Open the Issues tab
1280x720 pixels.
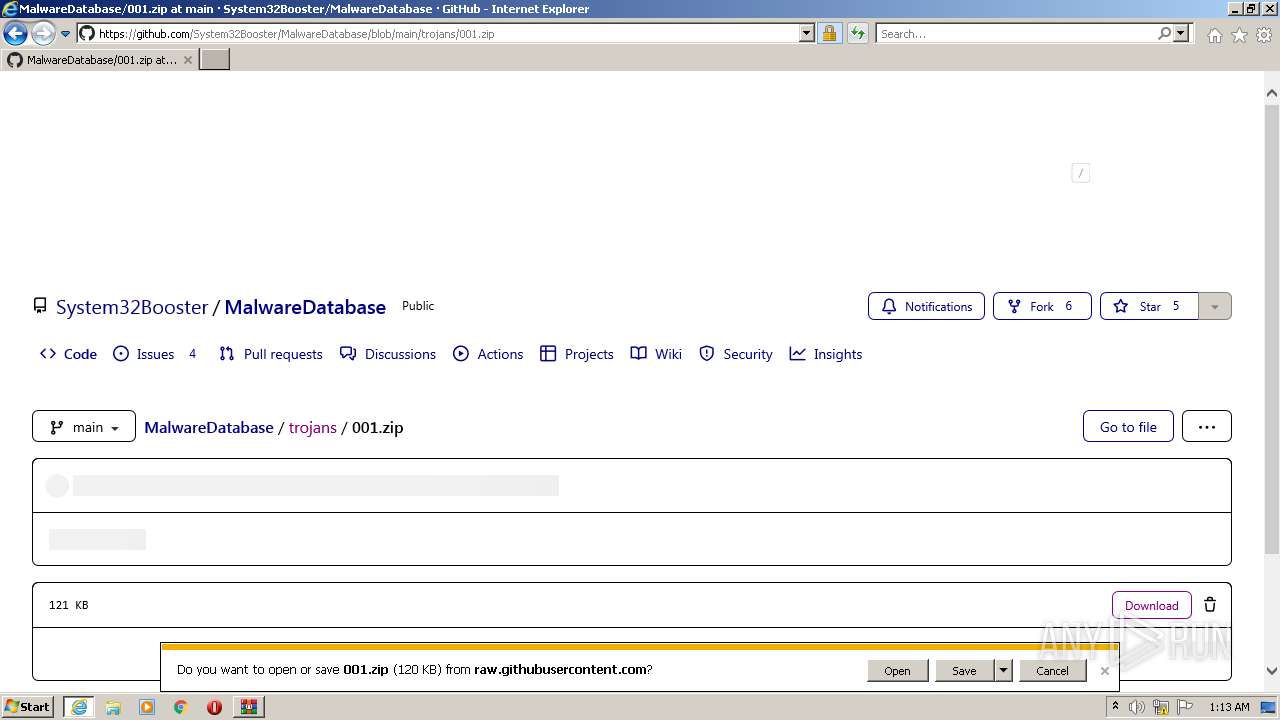(x=155, y=354)
